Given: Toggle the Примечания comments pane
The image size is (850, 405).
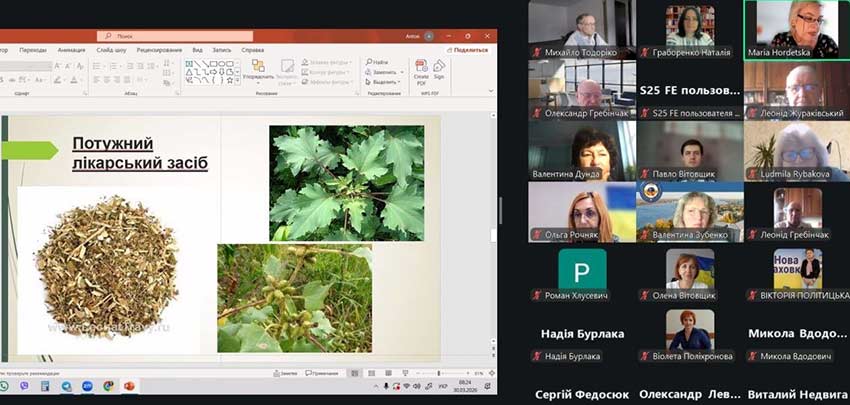Looking at the screenshot, I should [324, 373].
